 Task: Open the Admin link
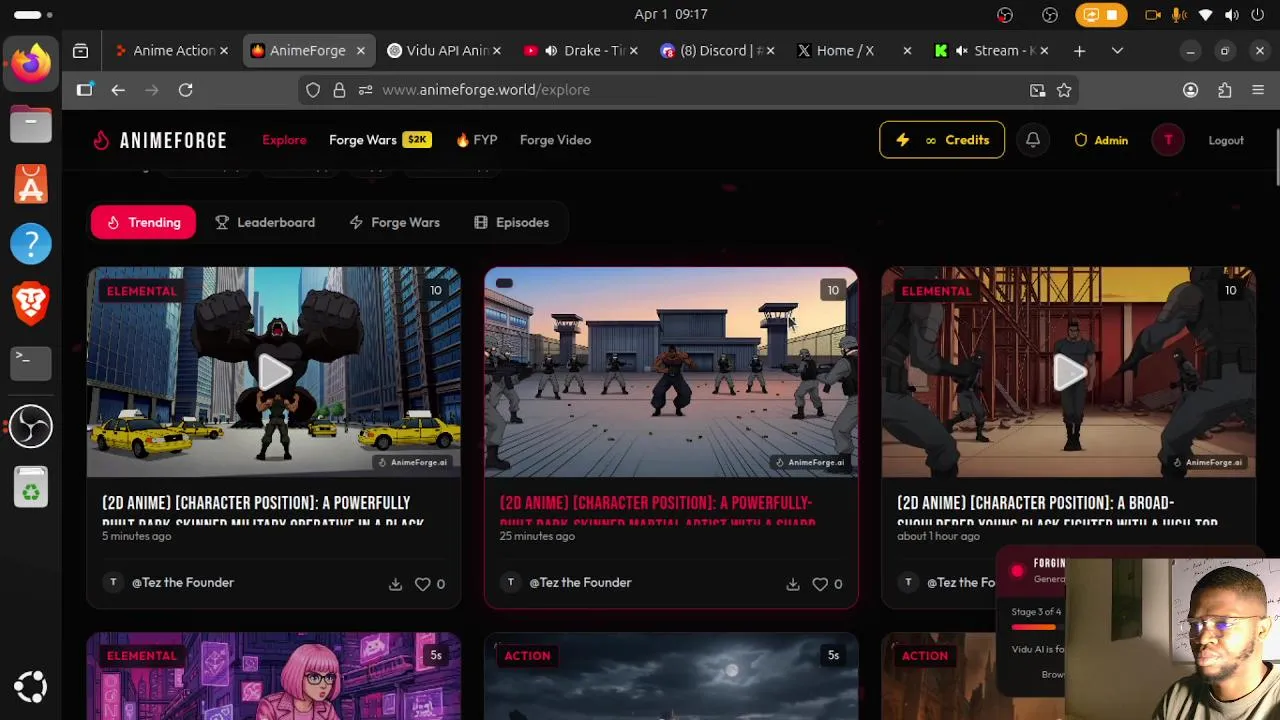[1100, 140]
